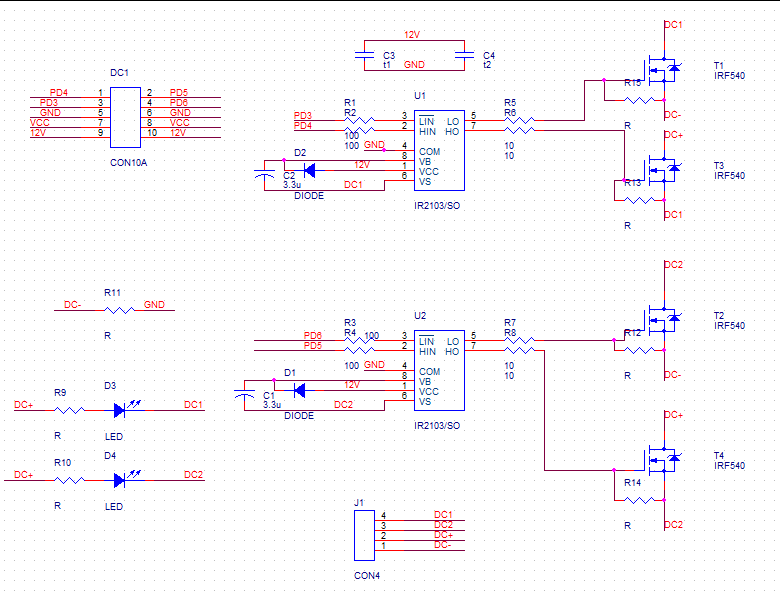Click the PD5 net label on connector pin 2
Image resolution: width=780 pixels, height=598 pixels.
(x=179, y=93)
